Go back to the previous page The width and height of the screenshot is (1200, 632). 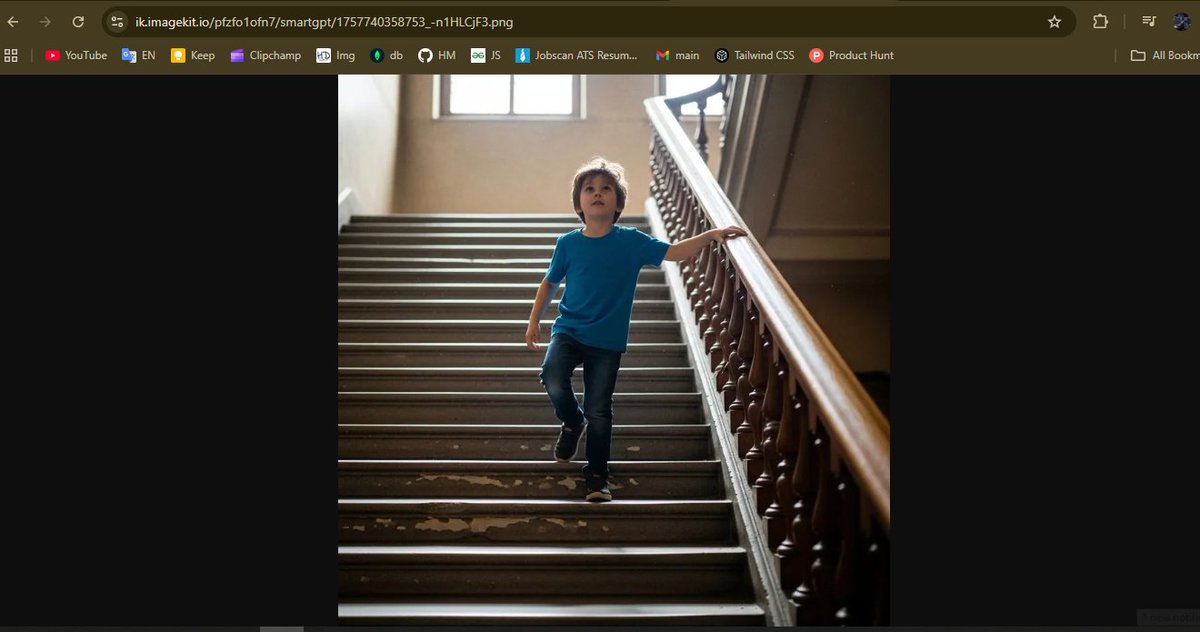click(x=13, y=21)
